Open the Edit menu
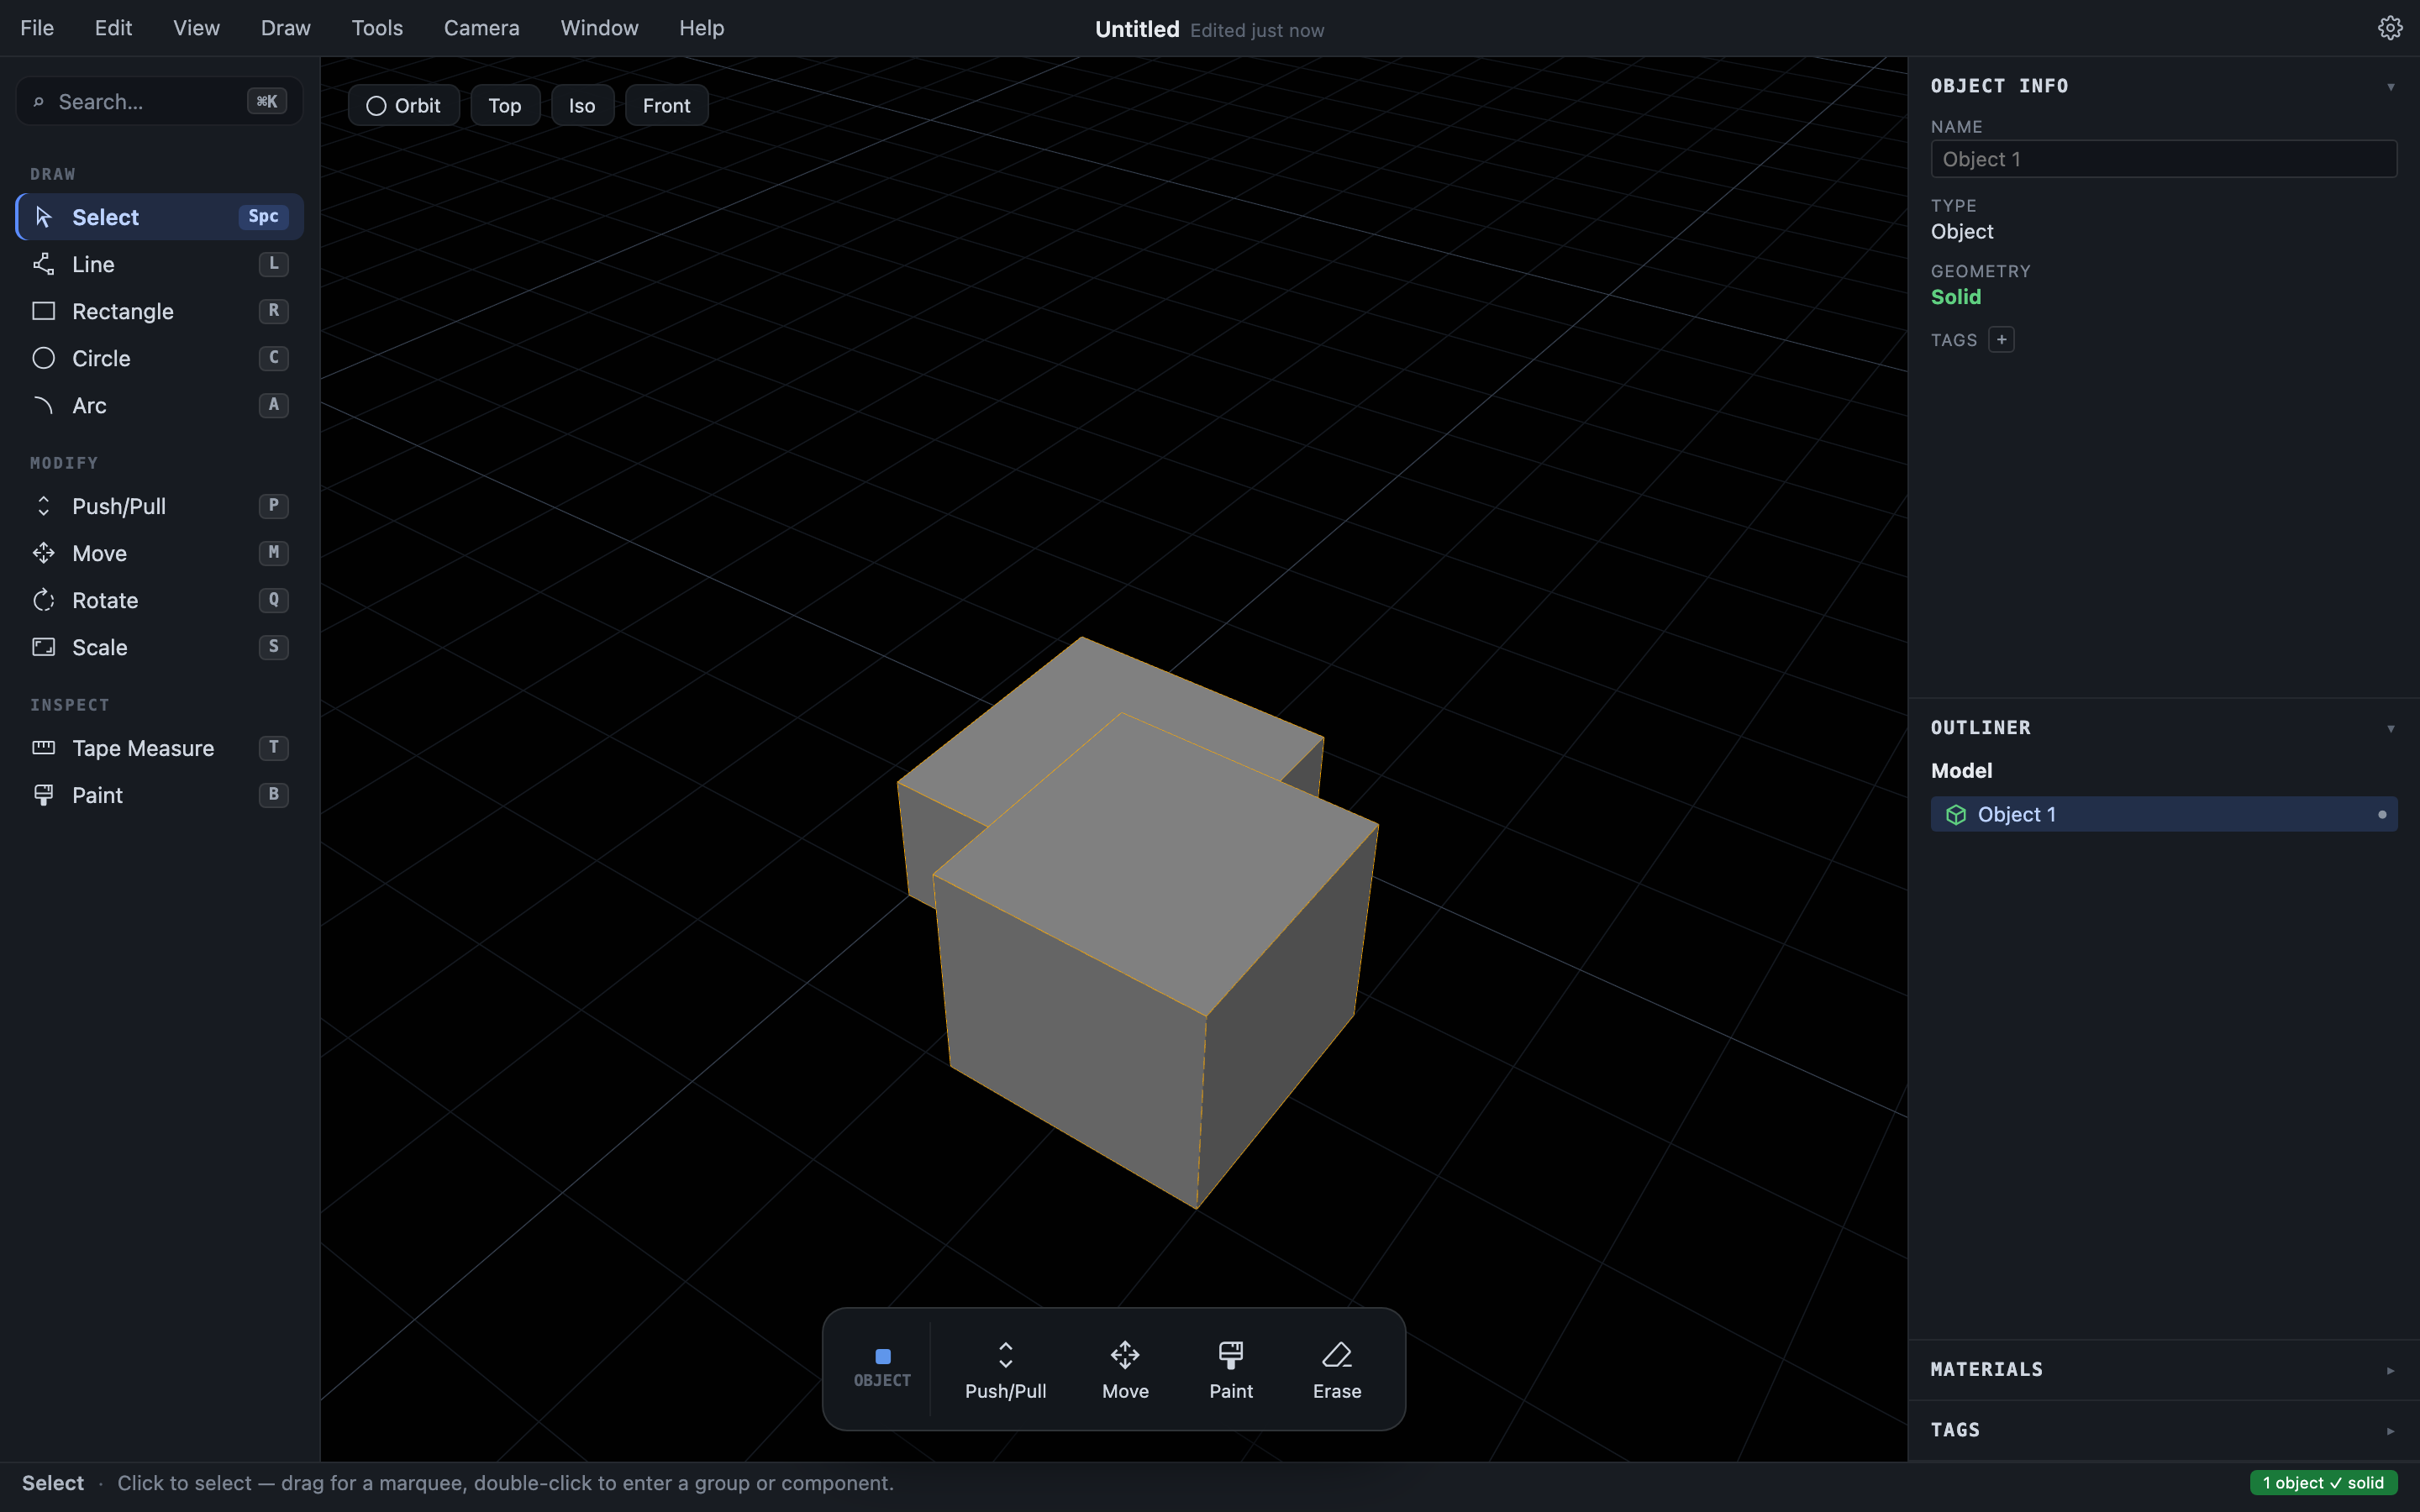This screenshot has width=2420, height=1512. click(113, 28)
